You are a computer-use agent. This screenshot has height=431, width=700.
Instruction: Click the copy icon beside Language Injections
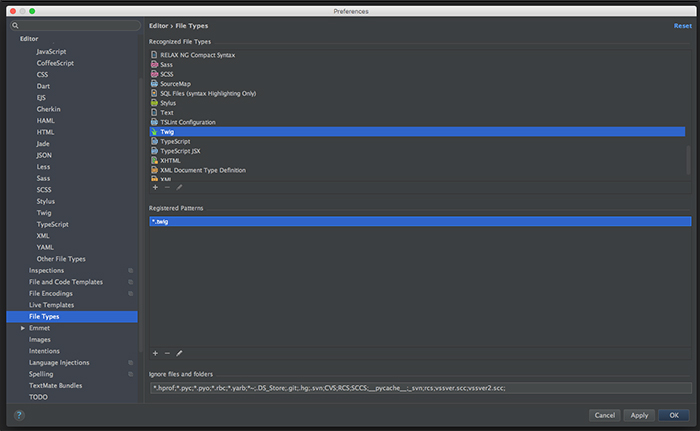(130, 363)
